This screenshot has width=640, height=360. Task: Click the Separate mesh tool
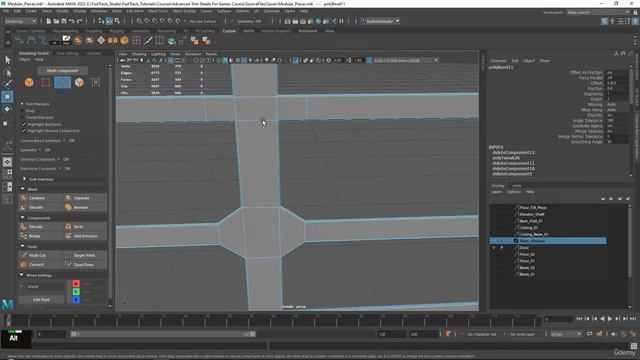(85, 198)
